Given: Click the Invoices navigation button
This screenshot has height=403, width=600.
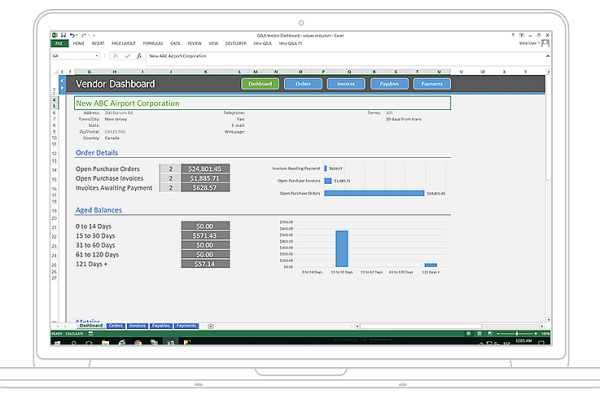Looking at the screenshot, I should click(346, 84).
